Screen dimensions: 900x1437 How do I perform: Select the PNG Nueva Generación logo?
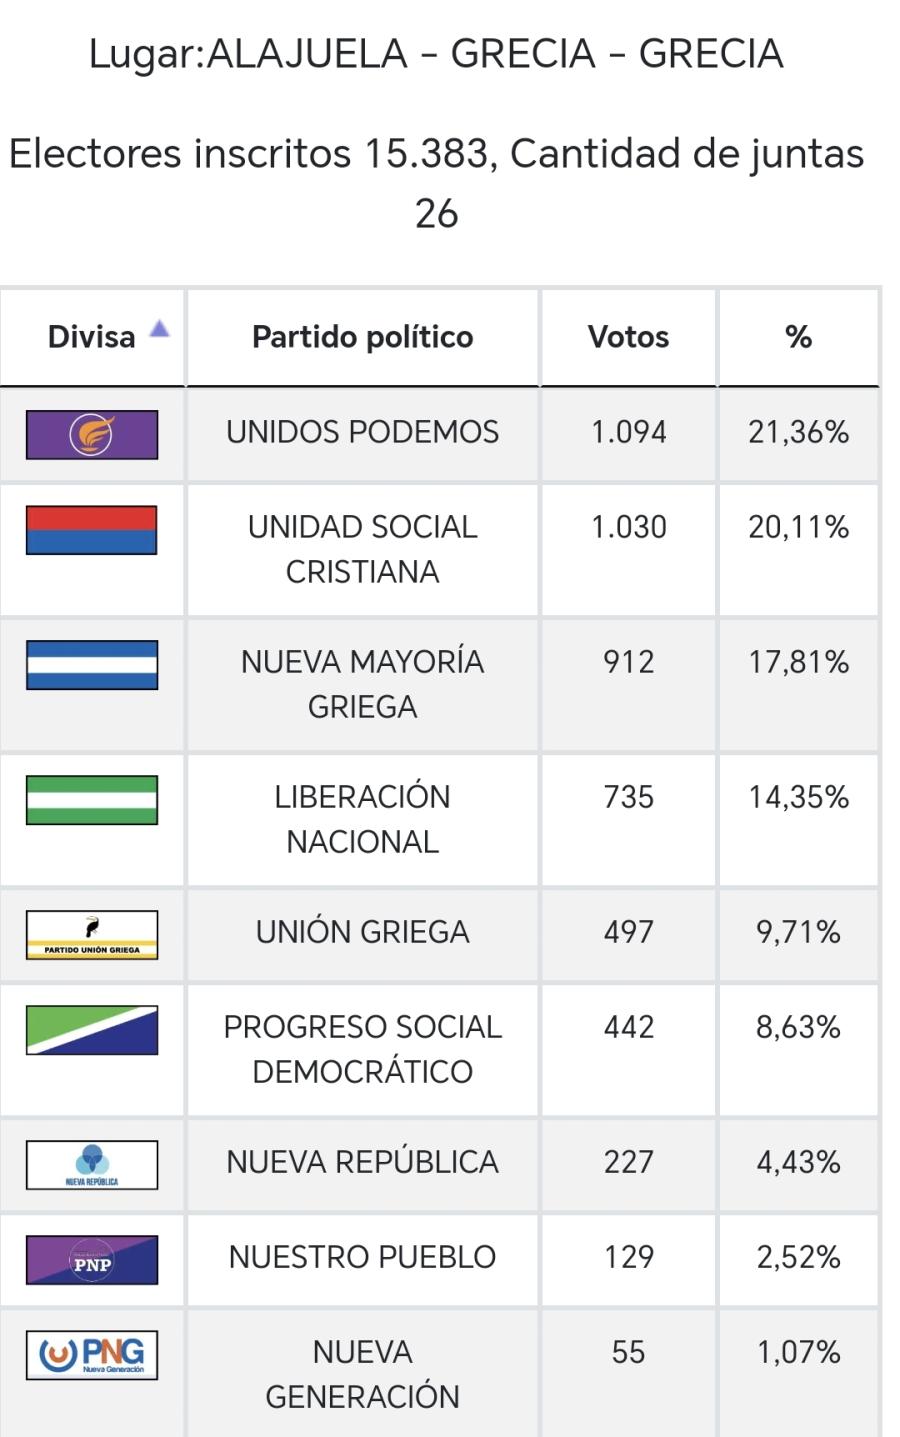[x=92, y=1356]
